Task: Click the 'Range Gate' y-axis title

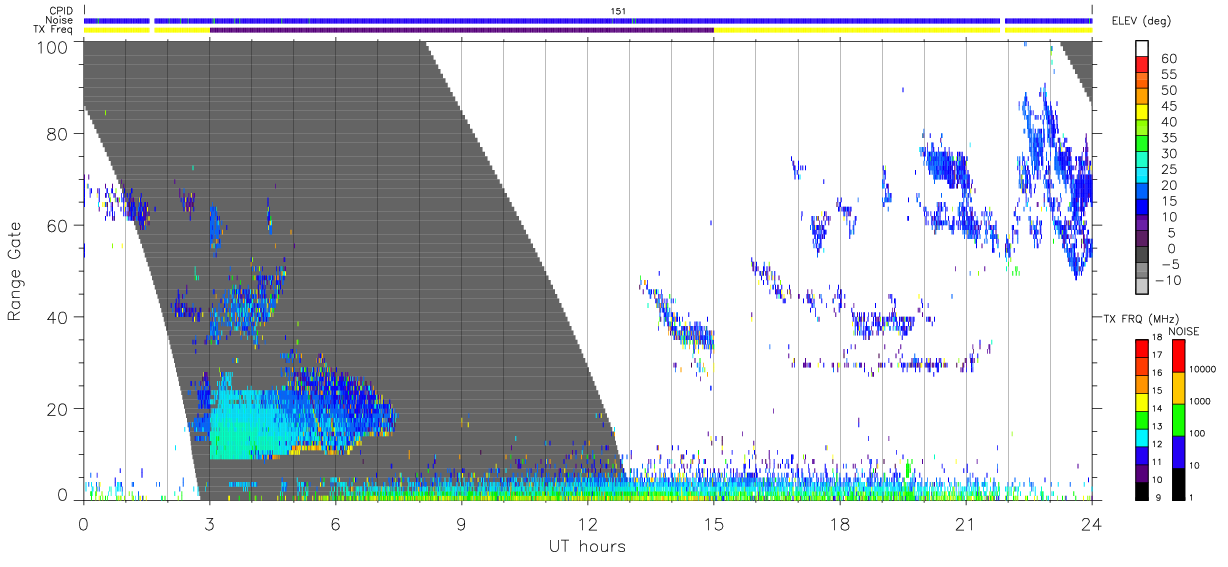Action: click(x=15, y=272)
